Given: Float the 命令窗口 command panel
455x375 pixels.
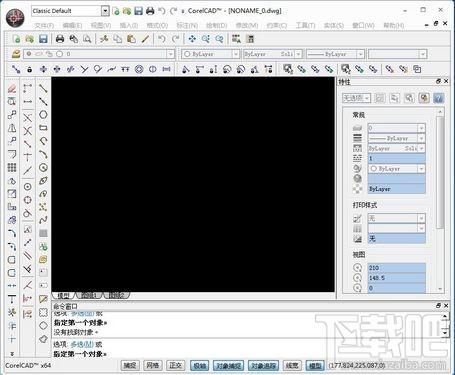Looking at the screenshot, I should (438, 305).
